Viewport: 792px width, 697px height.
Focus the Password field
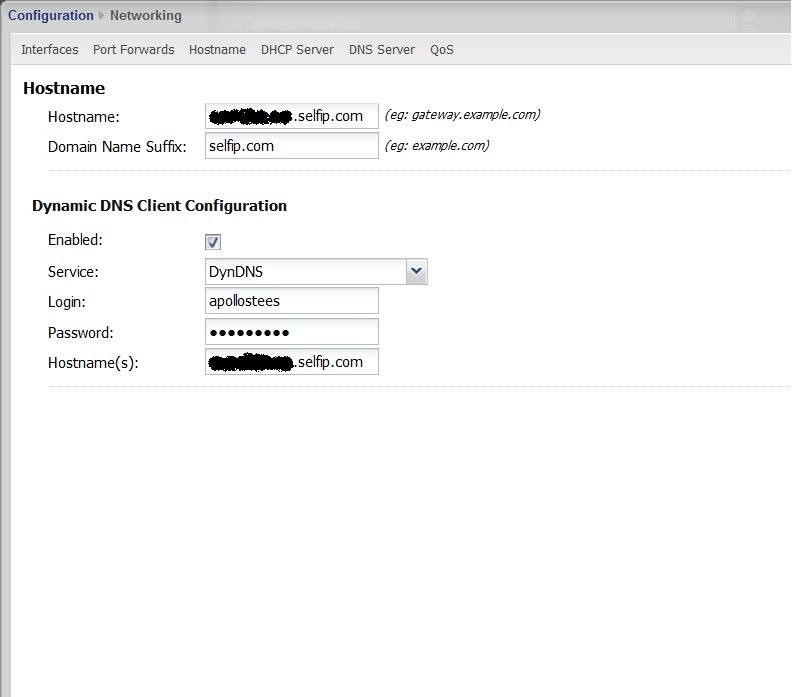291,332
